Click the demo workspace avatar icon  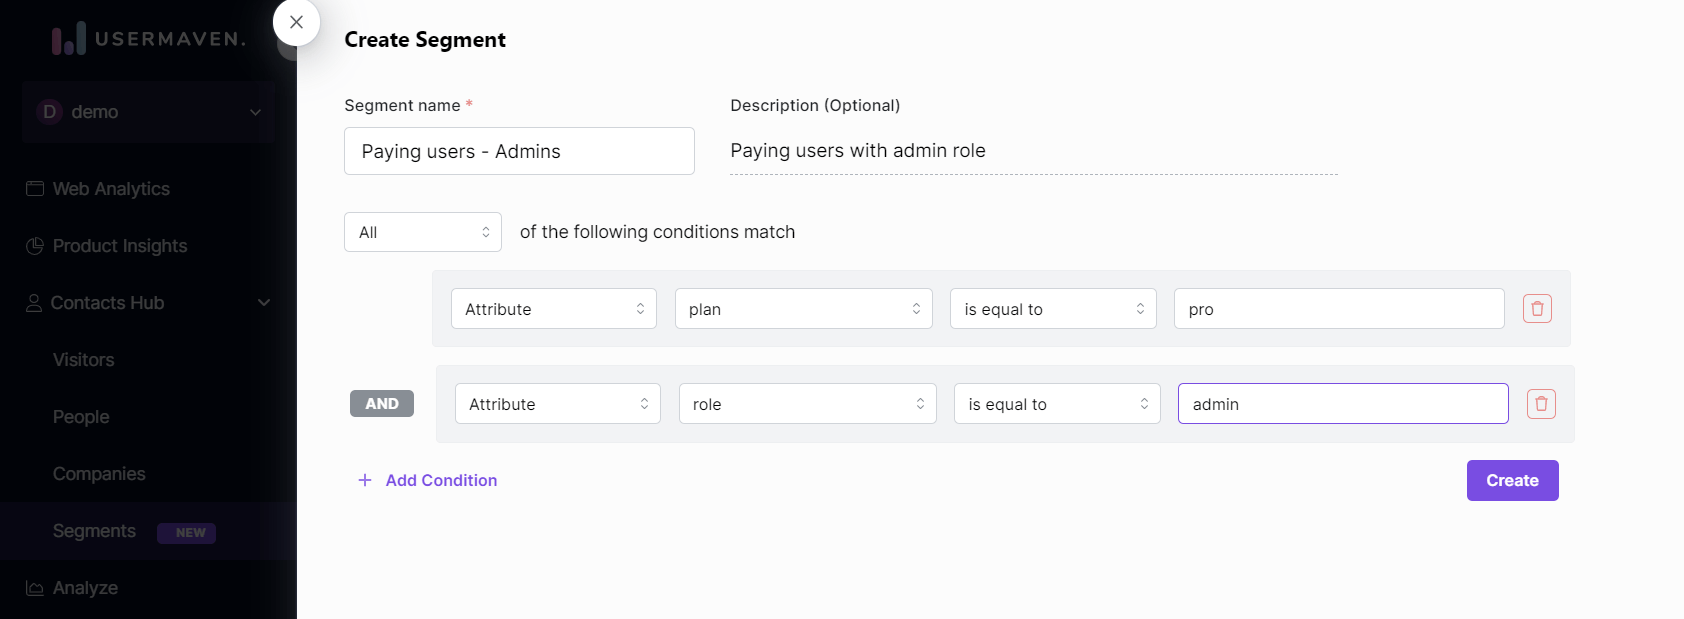(x=49, y=112)
